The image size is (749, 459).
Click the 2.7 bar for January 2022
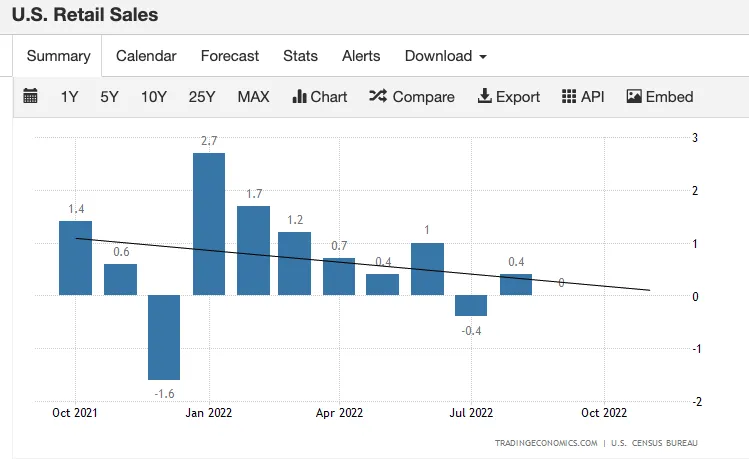click(209, 224)
